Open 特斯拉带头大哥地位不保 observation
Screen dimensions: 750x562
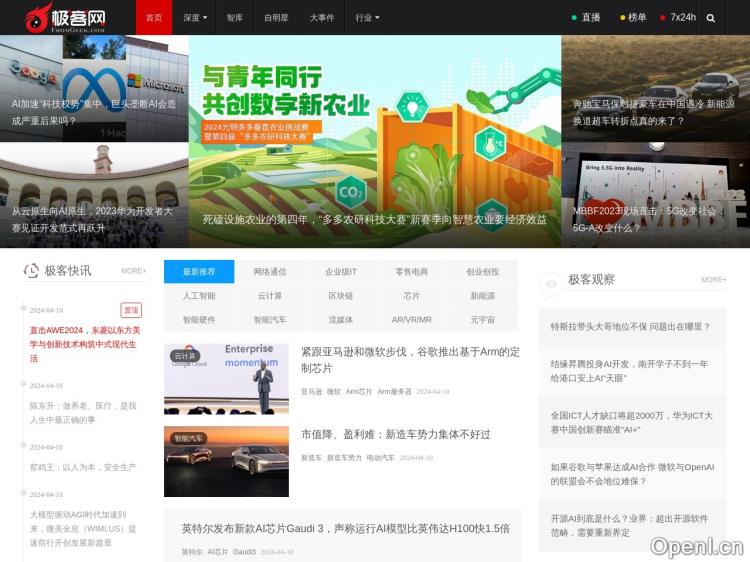point(633,327)
